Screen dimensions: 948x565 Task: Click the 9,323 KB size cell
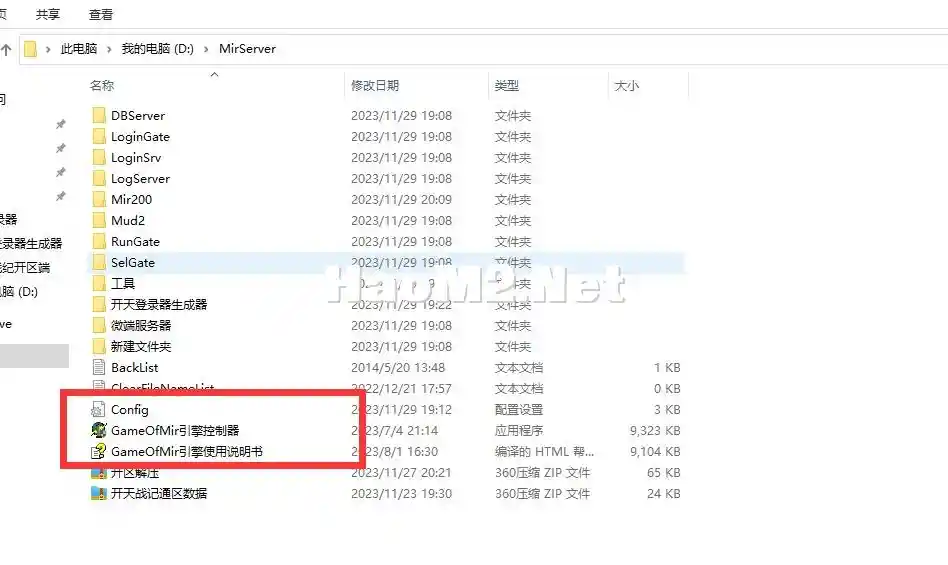point(655,430)
